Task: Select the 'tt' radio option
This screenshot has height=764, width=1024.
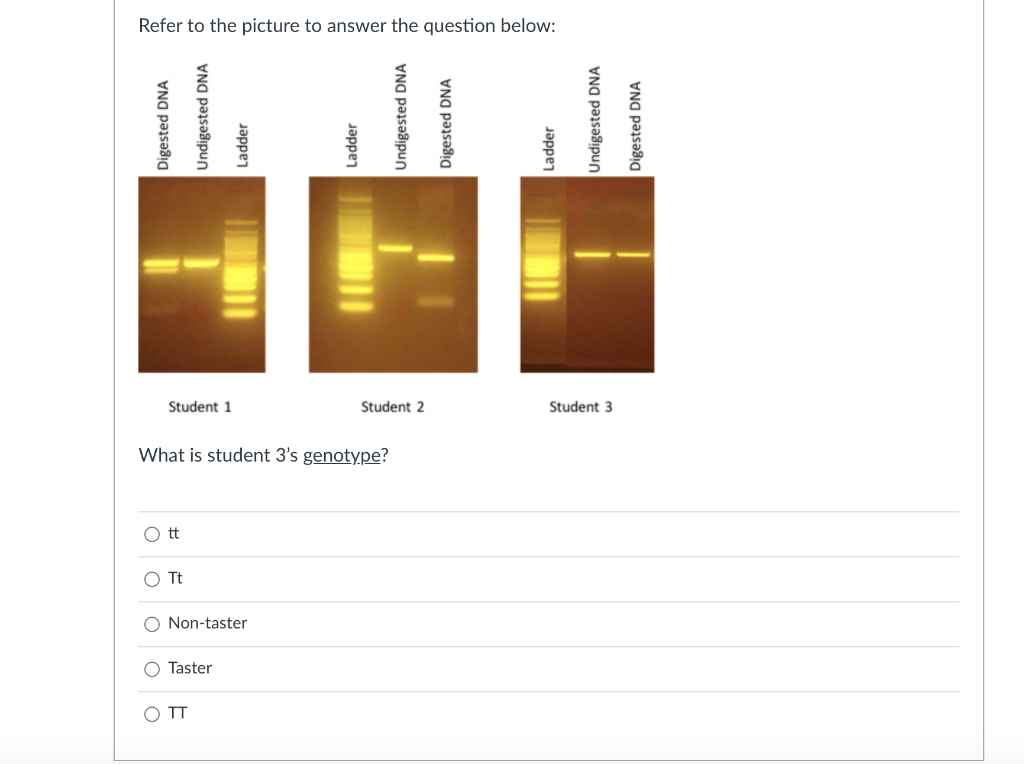Action: [152, 534]
